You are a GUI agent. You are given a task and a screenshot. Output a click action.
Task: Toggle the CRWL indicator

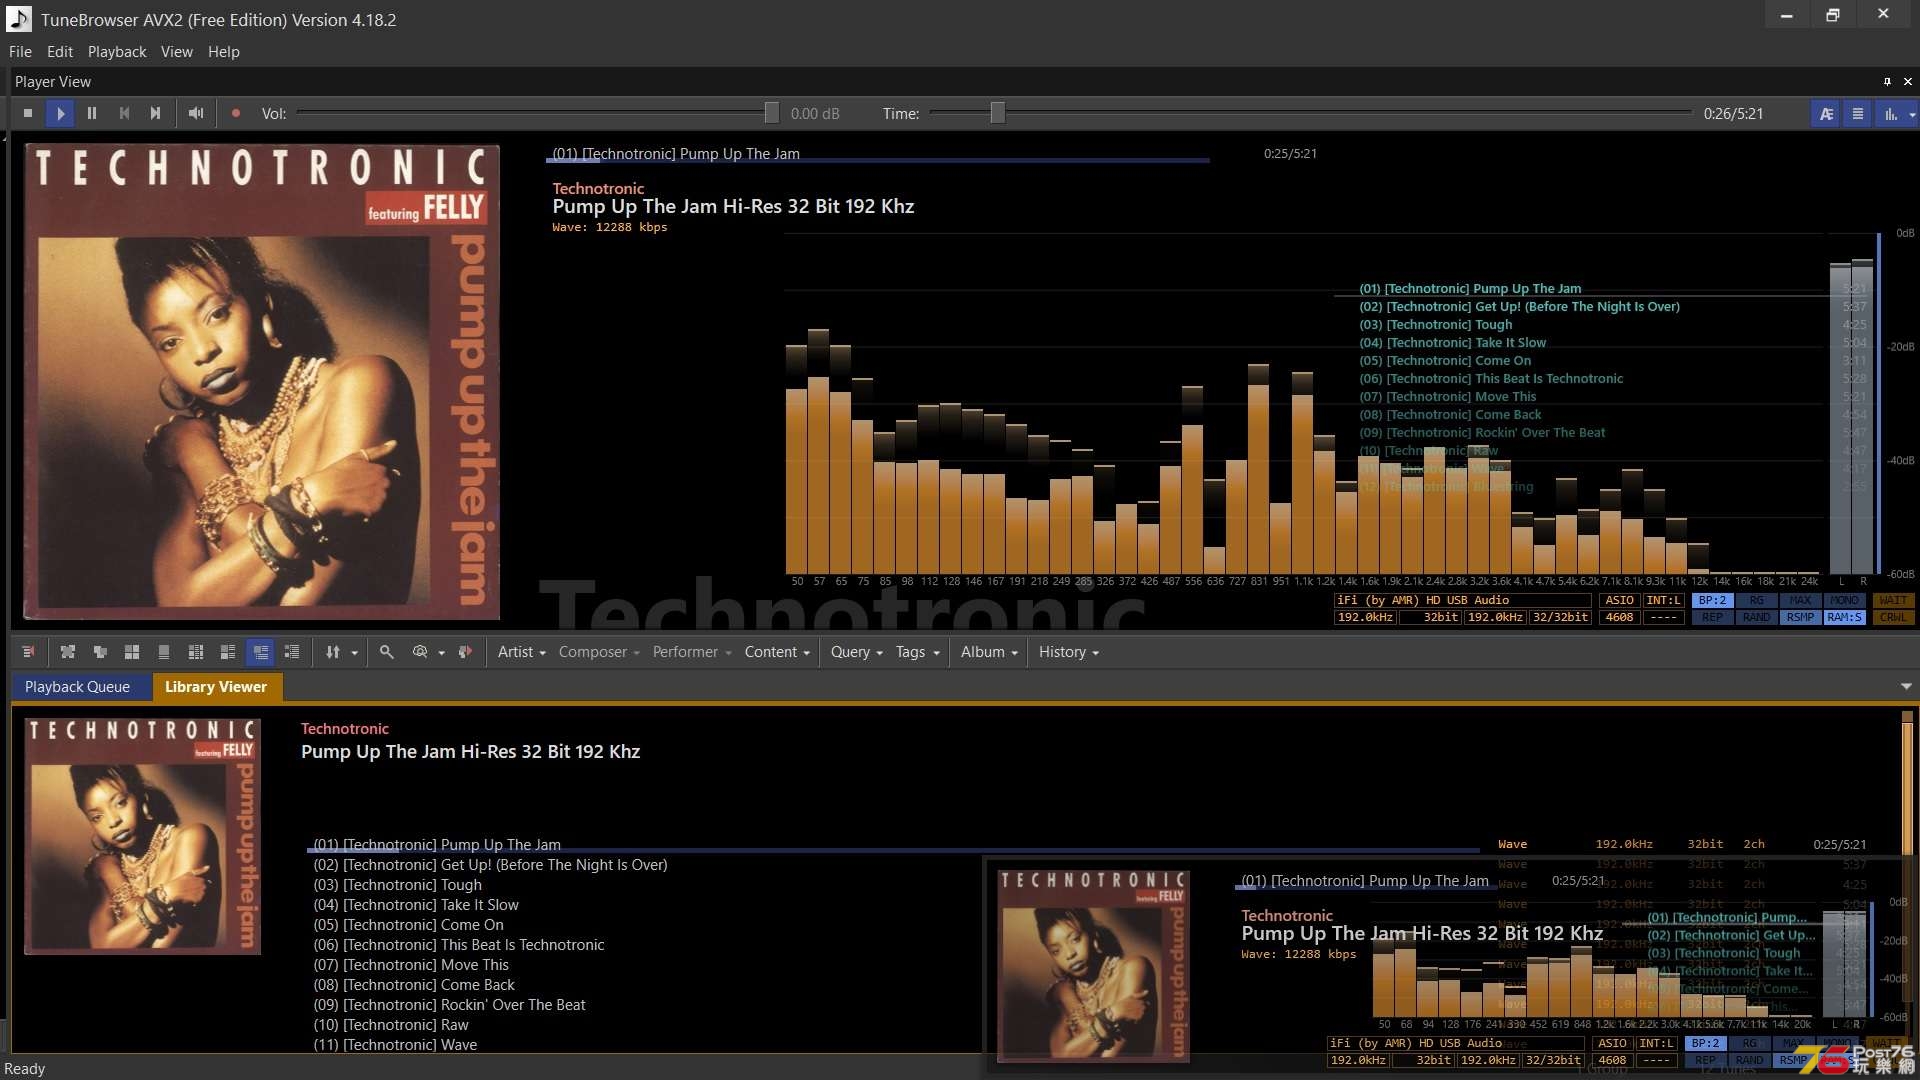click(x=1893, y=618)
